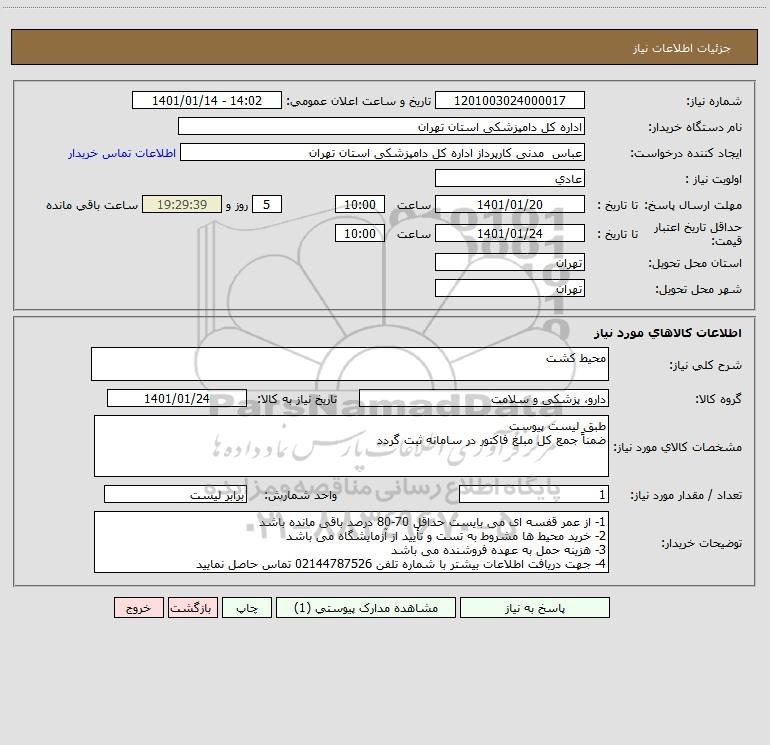Click the label حداقل تاریخ اعتبار قیمت
Screen dimensions: 770x745
point(697,234)
